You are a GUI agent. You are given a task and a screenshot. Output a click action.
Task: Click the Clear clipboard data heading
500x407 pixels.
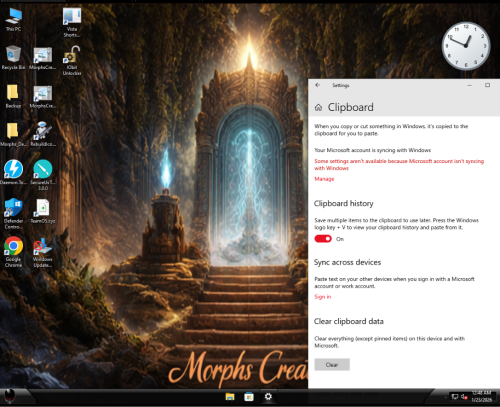click(349, 321)
